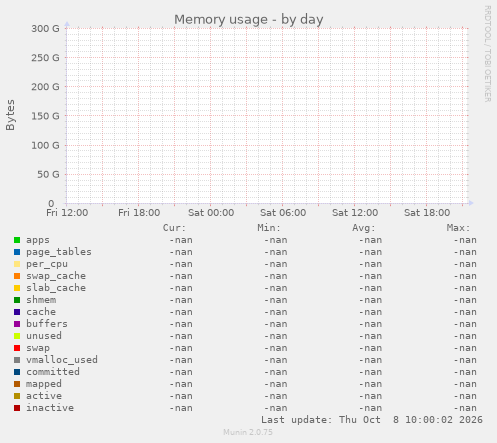497x443 pixels.
Task: Click the 'buffers' legend label
Action: pyautogui.click(x=47, y=324)
